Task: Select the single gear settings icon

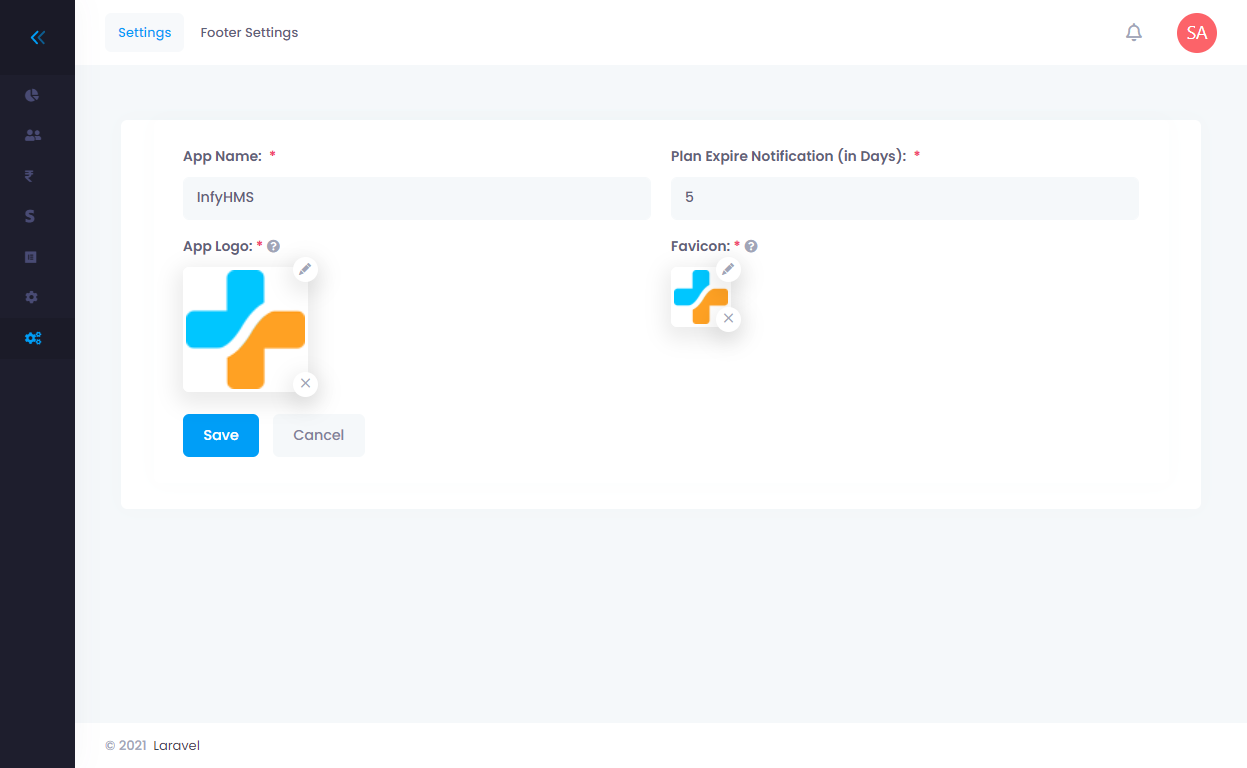Action: [31, 297]
